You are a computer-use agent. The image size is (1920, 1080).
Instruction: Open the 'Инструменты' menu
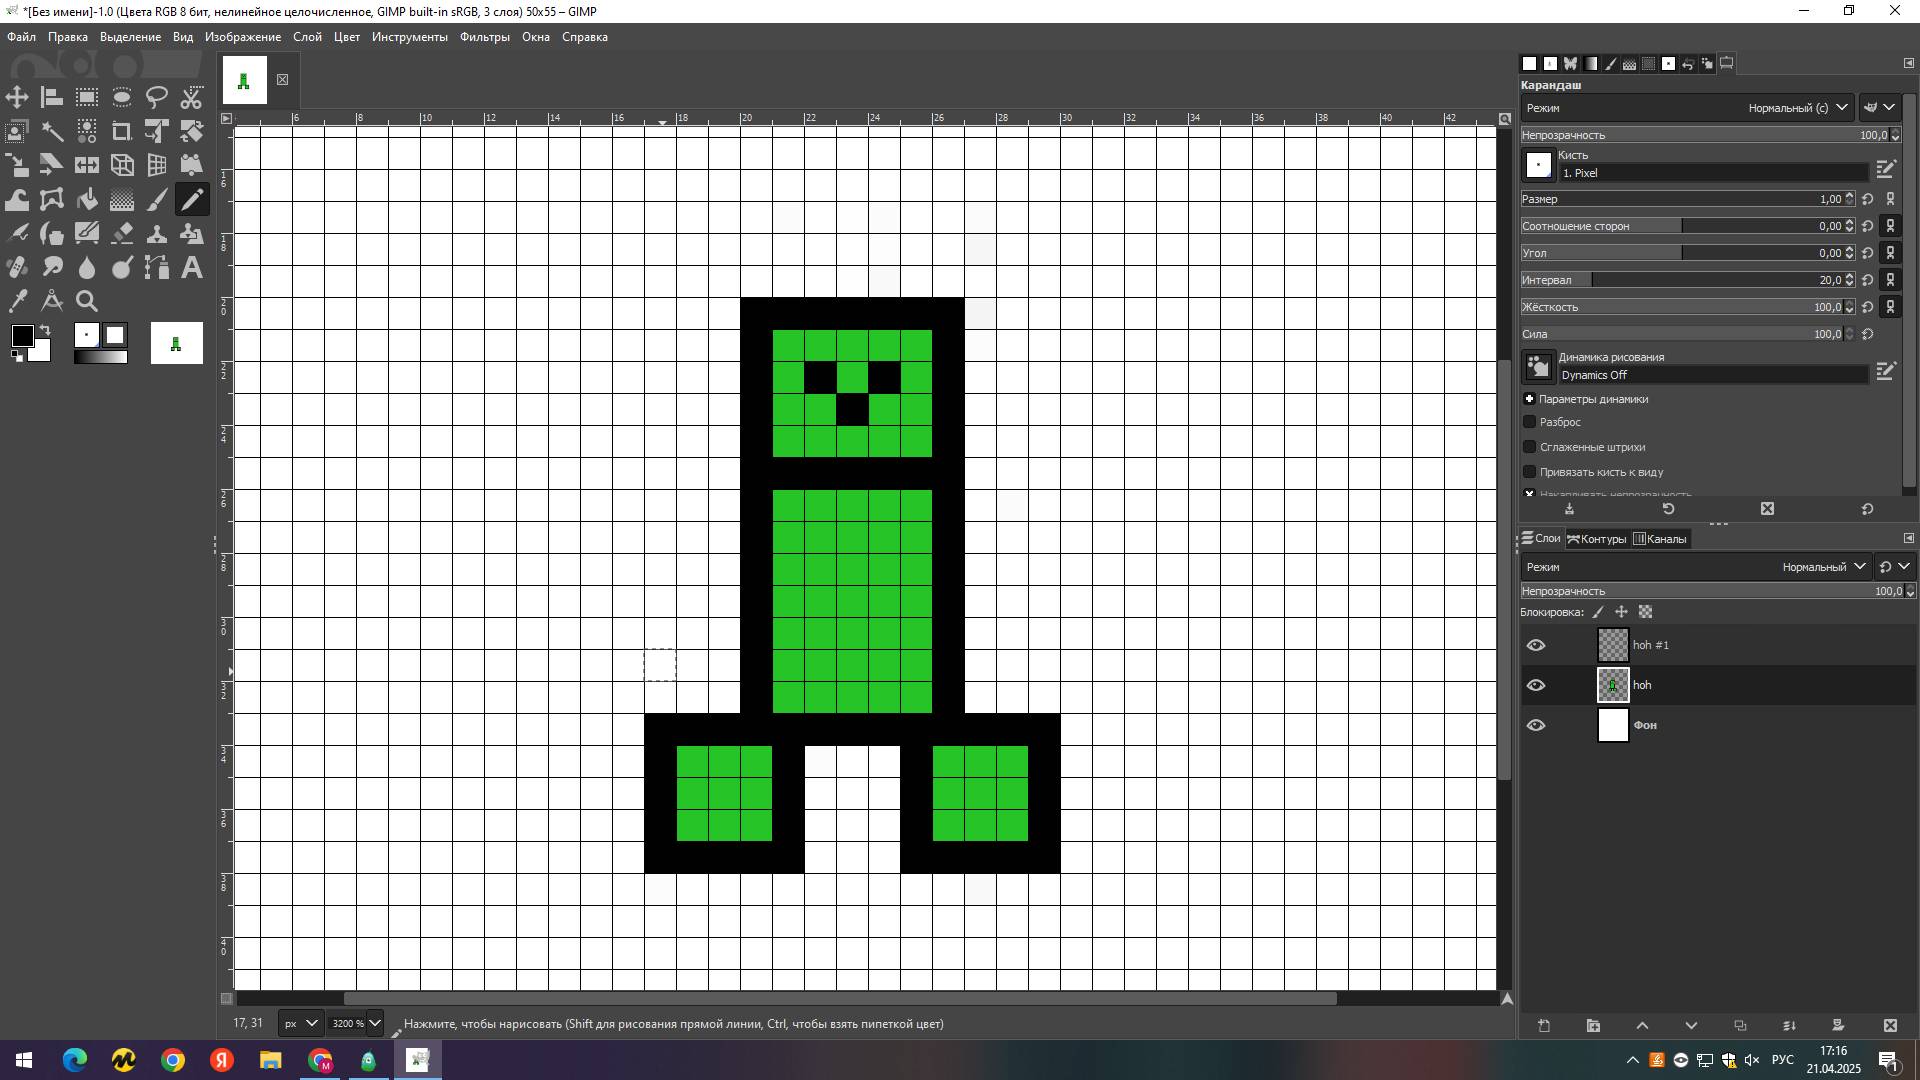pos(410,37)
